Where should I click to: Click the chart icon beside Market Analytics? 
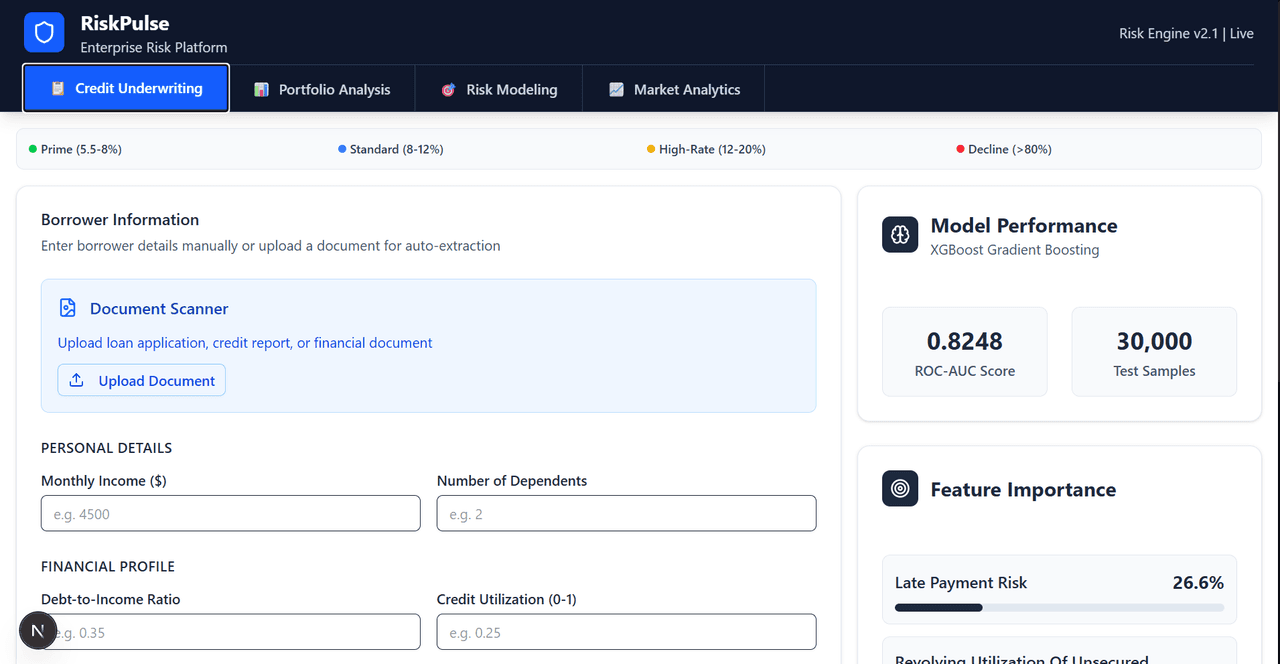point(615,89)
